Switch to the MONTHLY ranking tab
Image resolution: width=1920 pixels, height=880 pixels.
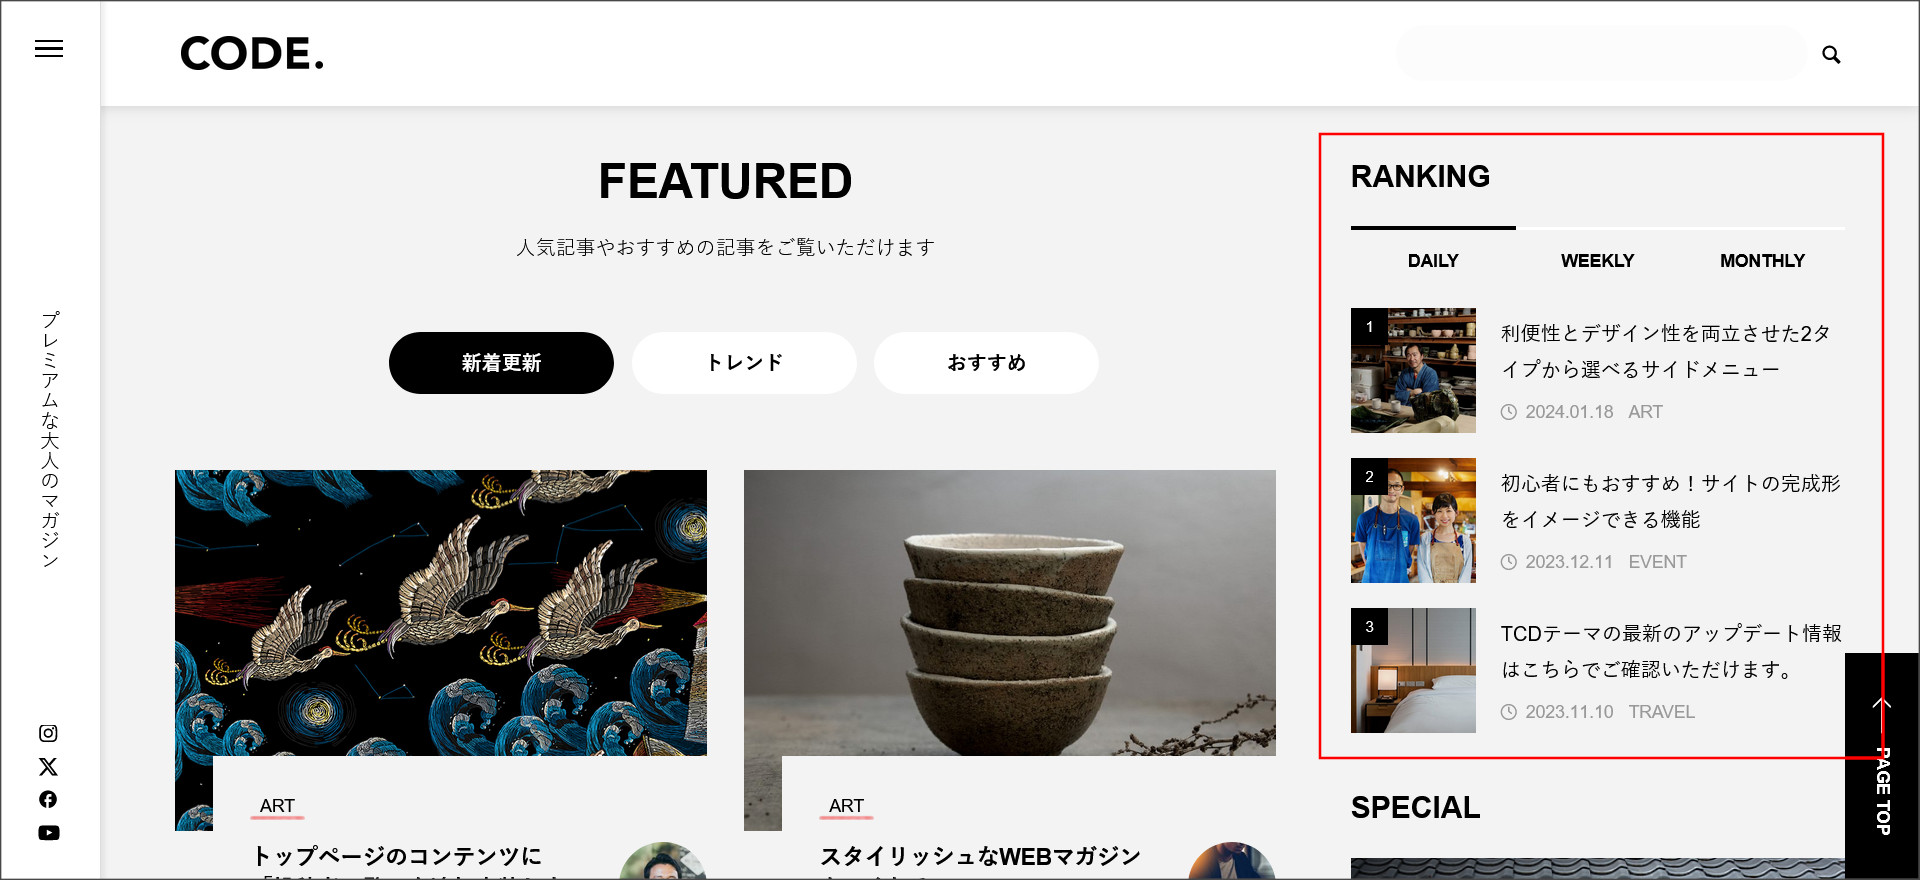point(1762,260)
